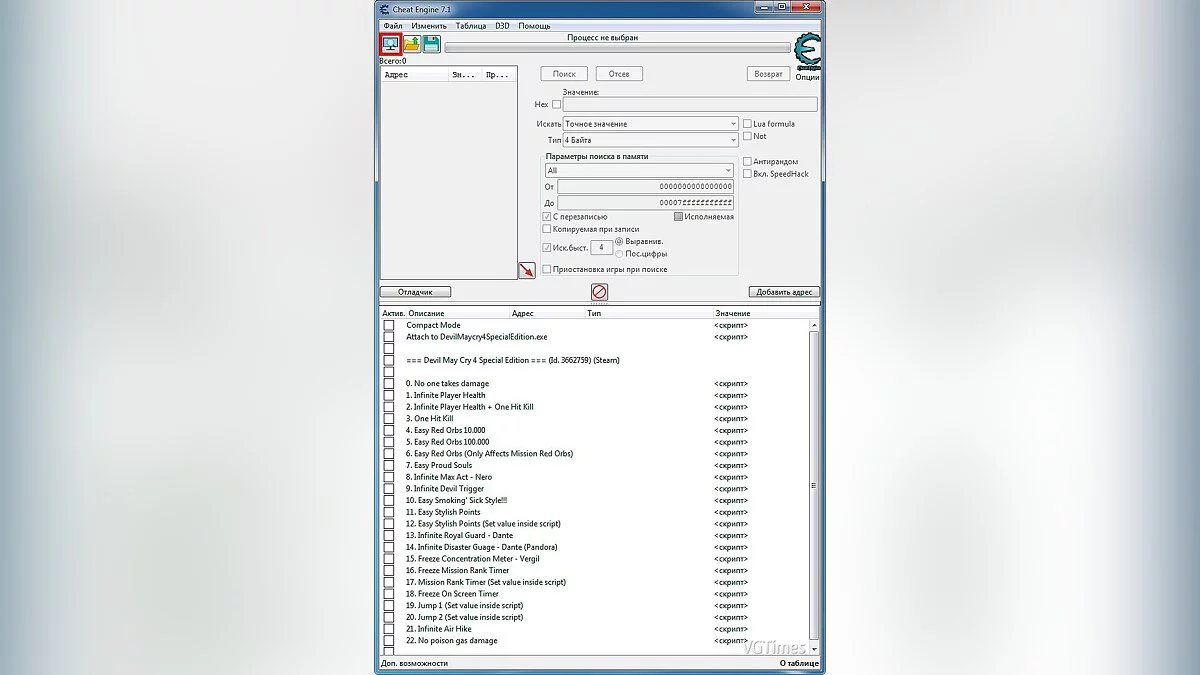The width and height of the screenshot is (1200, 675).
Task: Save table using the floppy disk icon
Action: tap(431, 44)
